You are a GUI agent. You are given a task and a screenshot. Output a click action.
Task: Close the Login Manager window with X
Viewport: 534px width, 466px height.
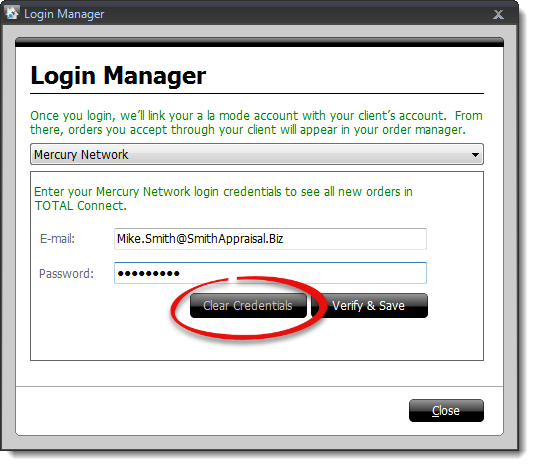pos(498,15)
